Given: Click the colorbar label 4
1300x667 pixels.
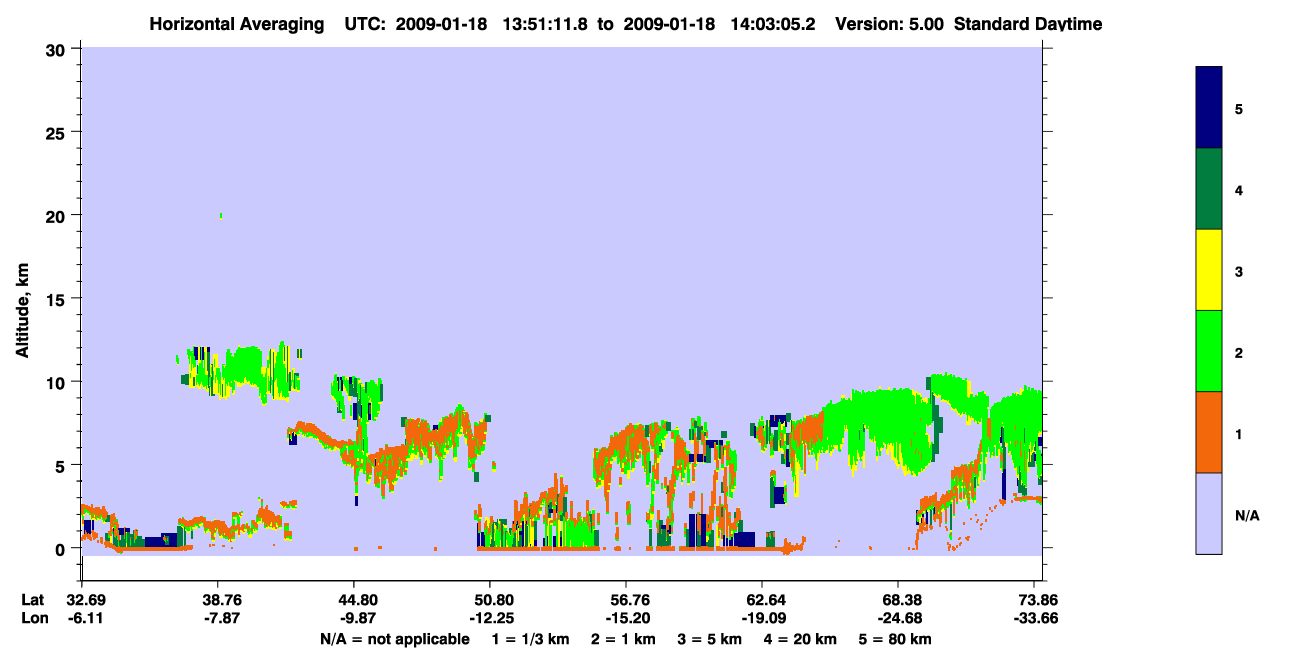Looking at the screenshot, I should [1239, 189].
